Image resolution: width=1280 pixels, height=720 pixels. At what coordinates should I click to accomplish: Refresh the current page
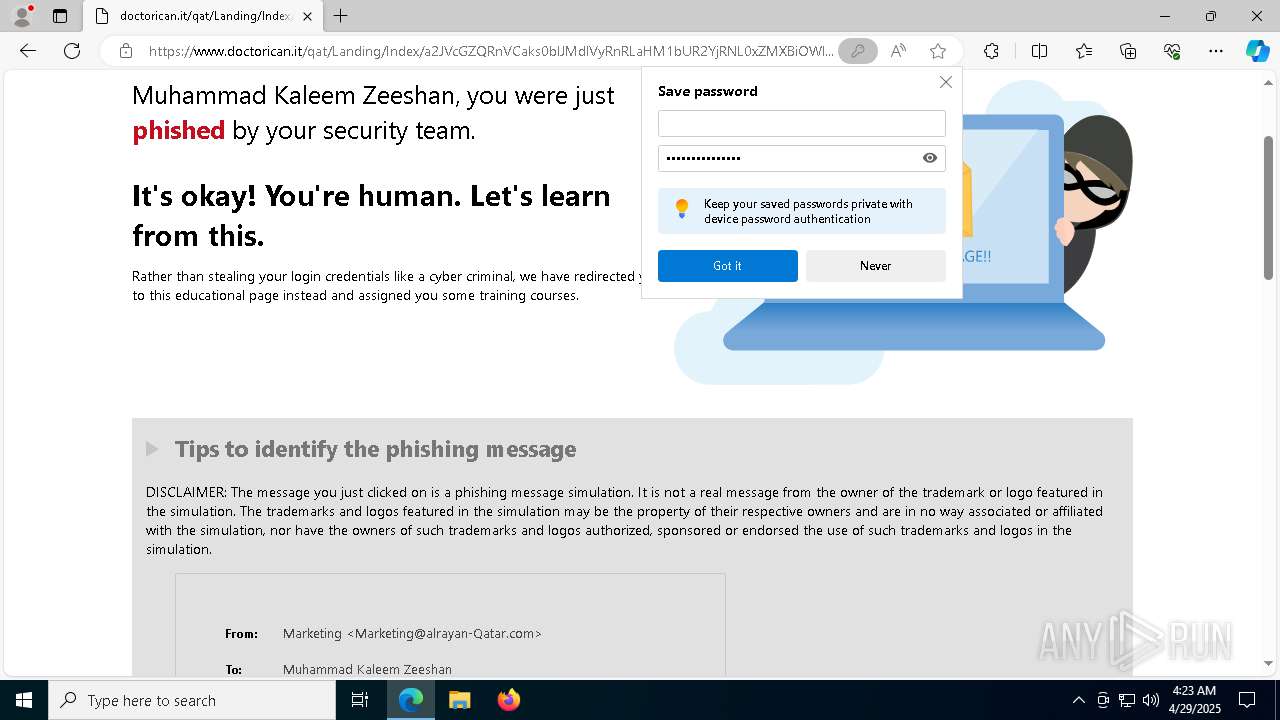click(72, 51)
